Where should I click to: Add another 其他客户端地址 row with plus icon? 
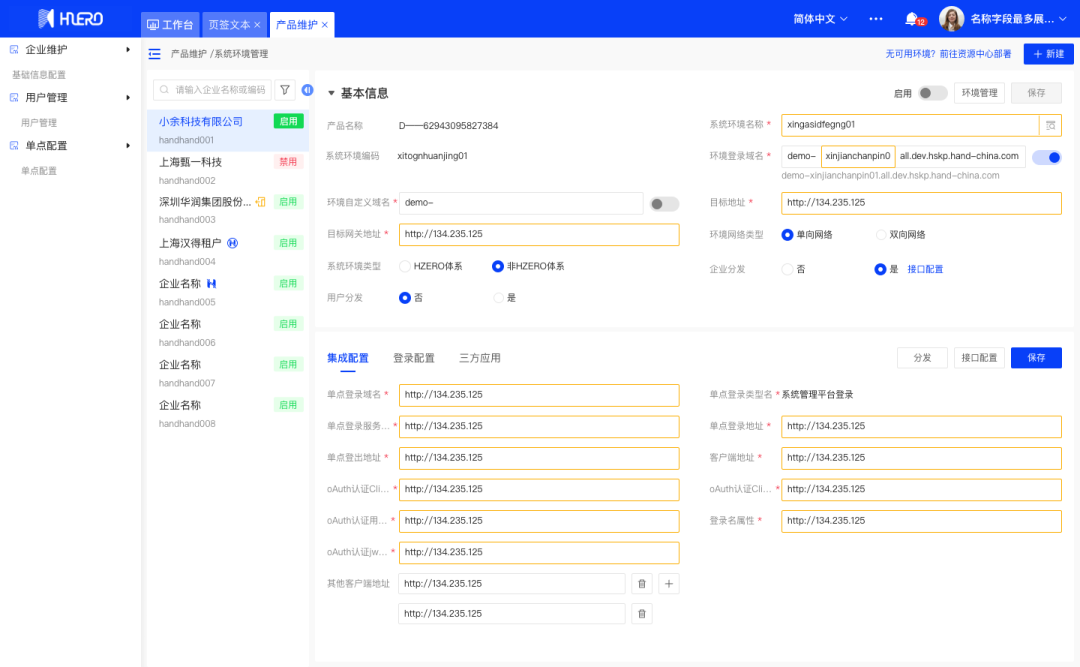coord(669,584)
